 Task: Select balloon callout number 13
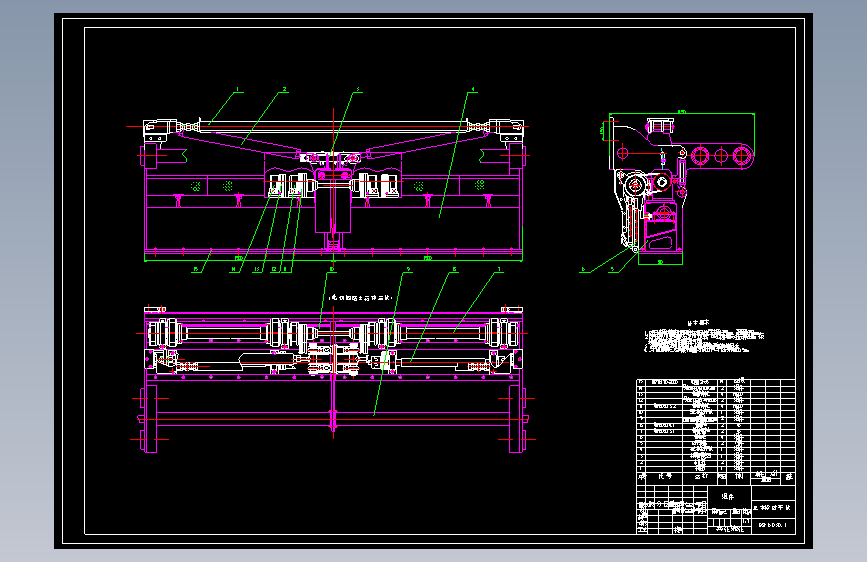click(257, 269)
